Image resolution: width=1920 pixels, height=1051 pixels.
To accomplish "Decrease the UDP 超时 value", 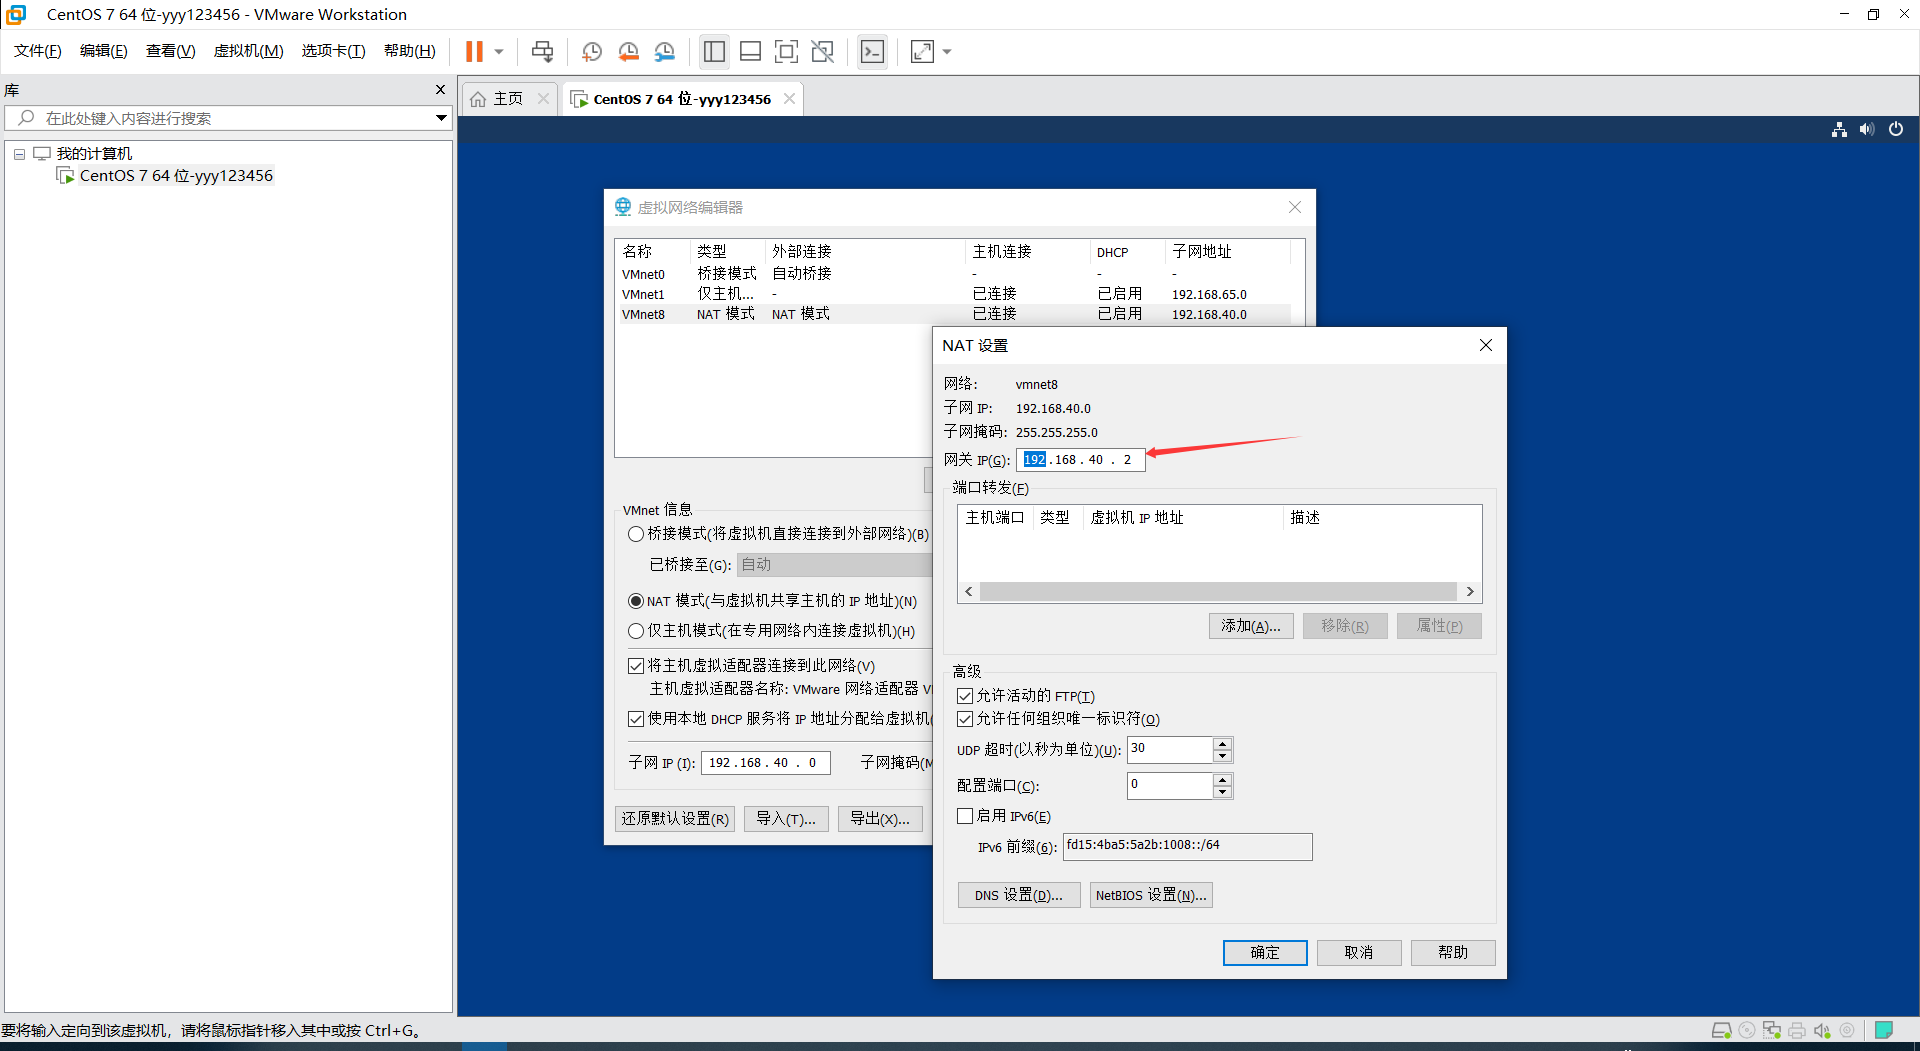I will tap(1222, 756).
